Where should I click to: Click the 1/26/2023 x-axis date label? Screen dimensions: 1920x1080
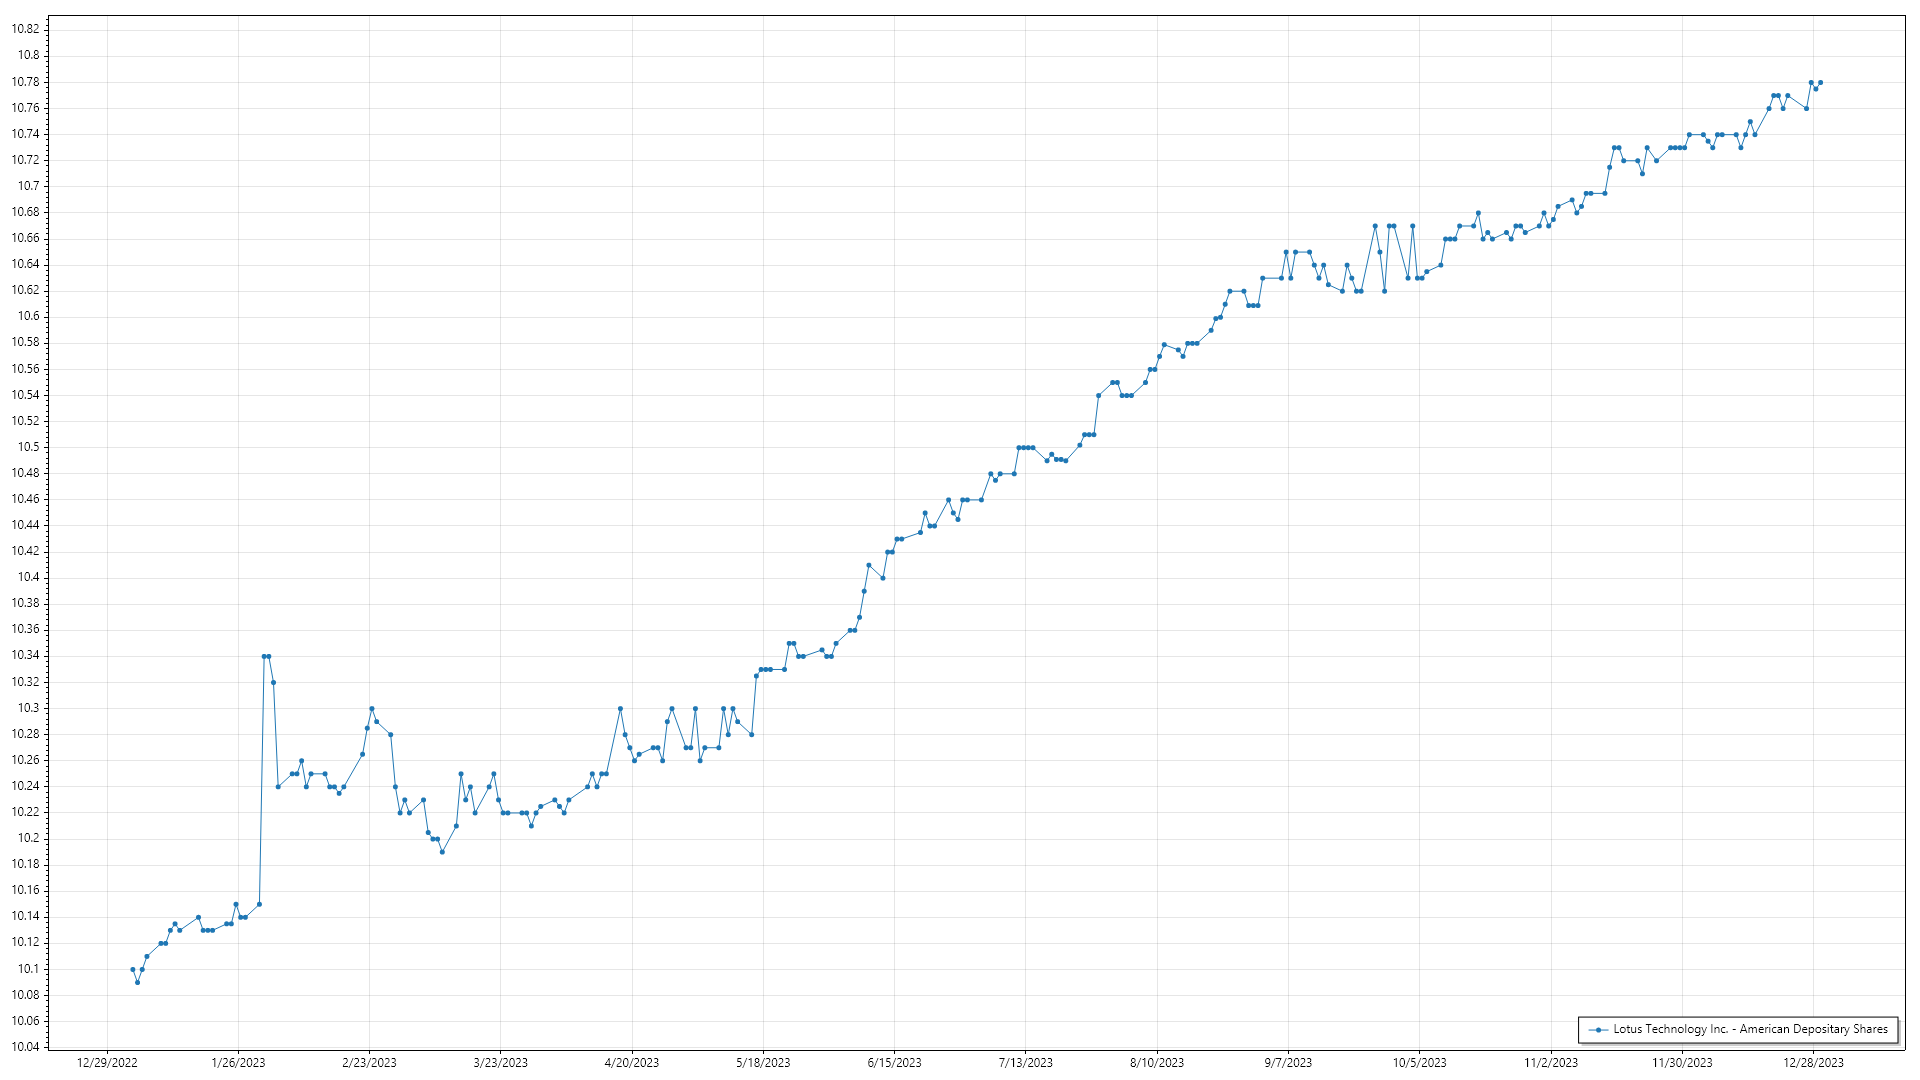[238, 1063]
